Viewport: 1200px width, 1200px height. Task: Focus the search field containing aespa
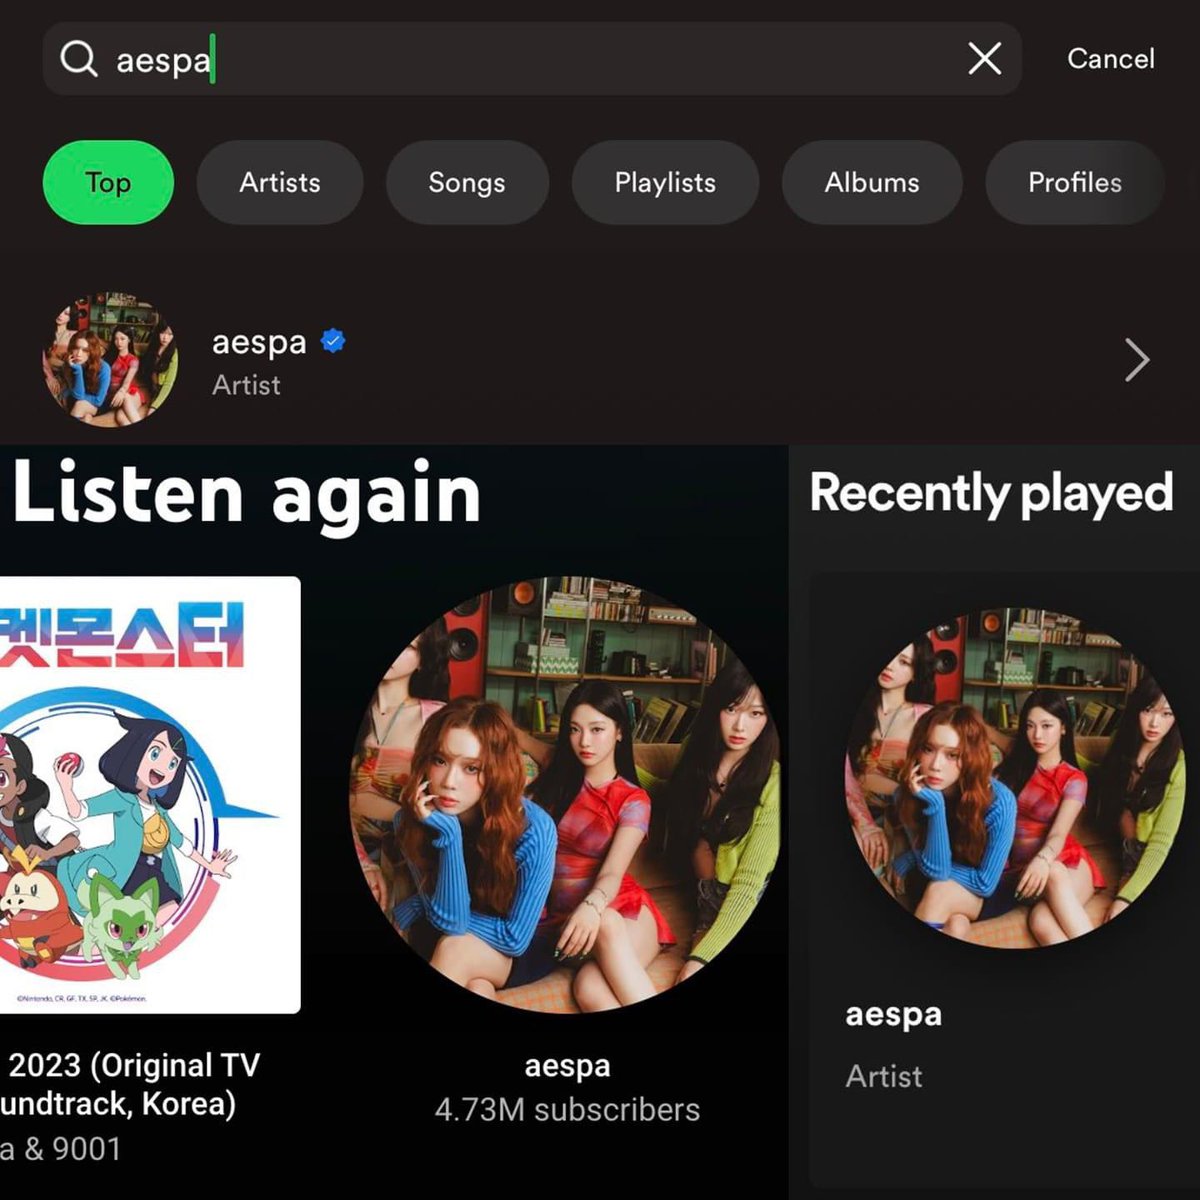pos(532,59)
